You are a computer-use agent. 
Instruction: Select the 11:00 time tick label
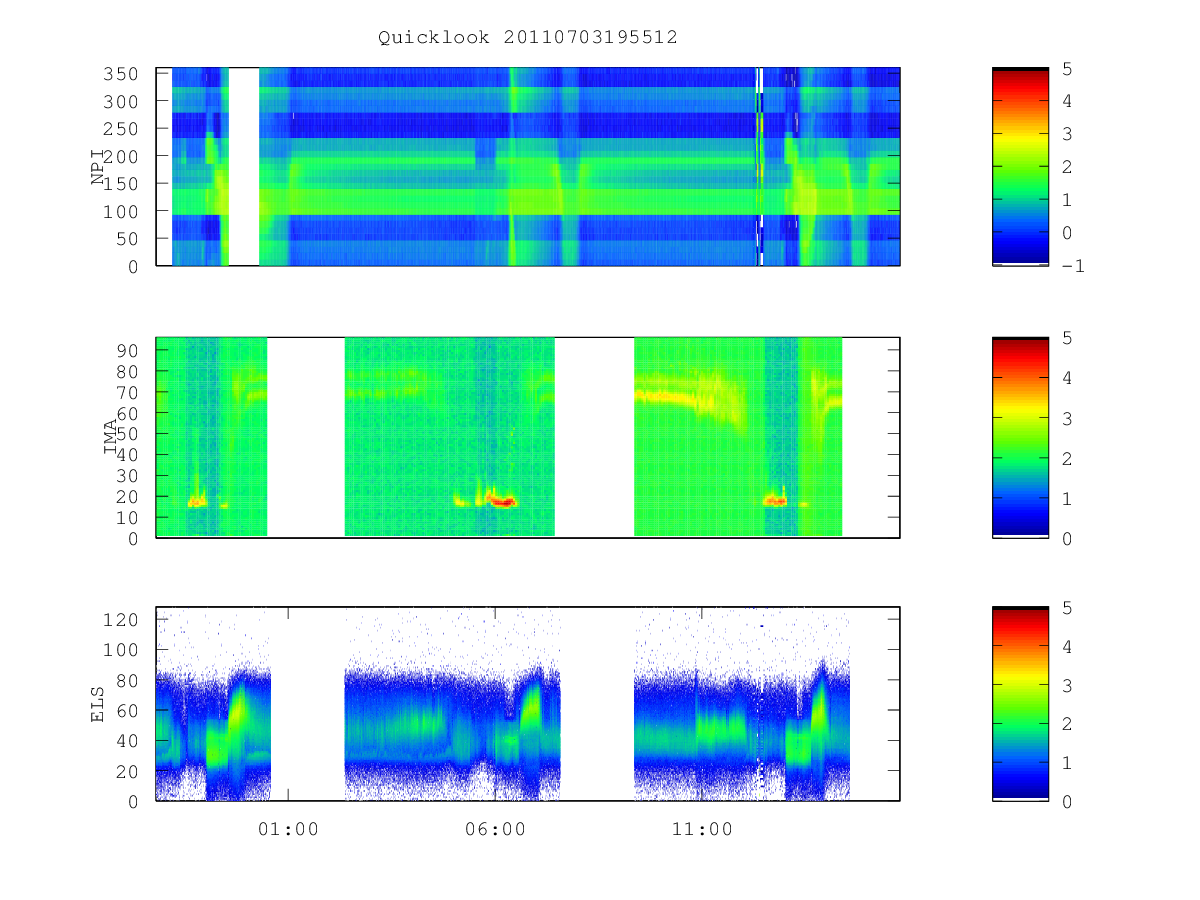[x=702, y=829]
